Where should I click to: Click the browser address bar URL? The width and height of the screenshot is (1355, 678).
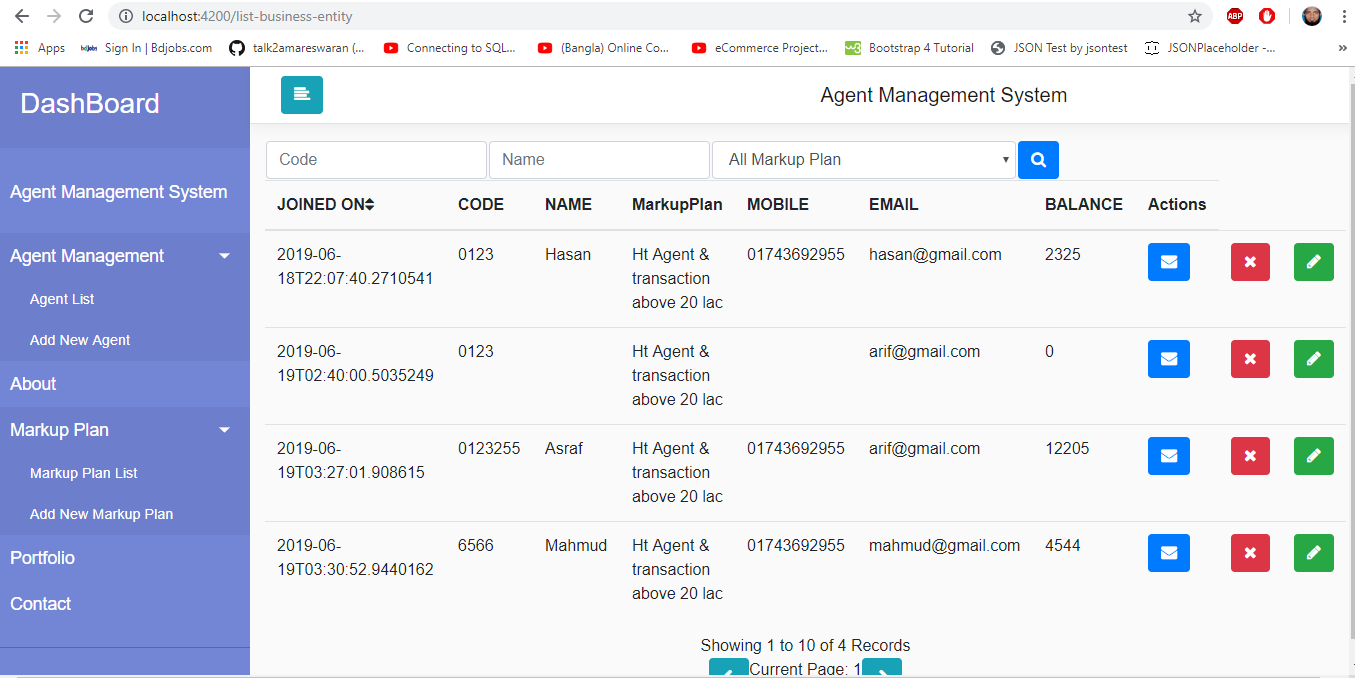tap(247, 16)
